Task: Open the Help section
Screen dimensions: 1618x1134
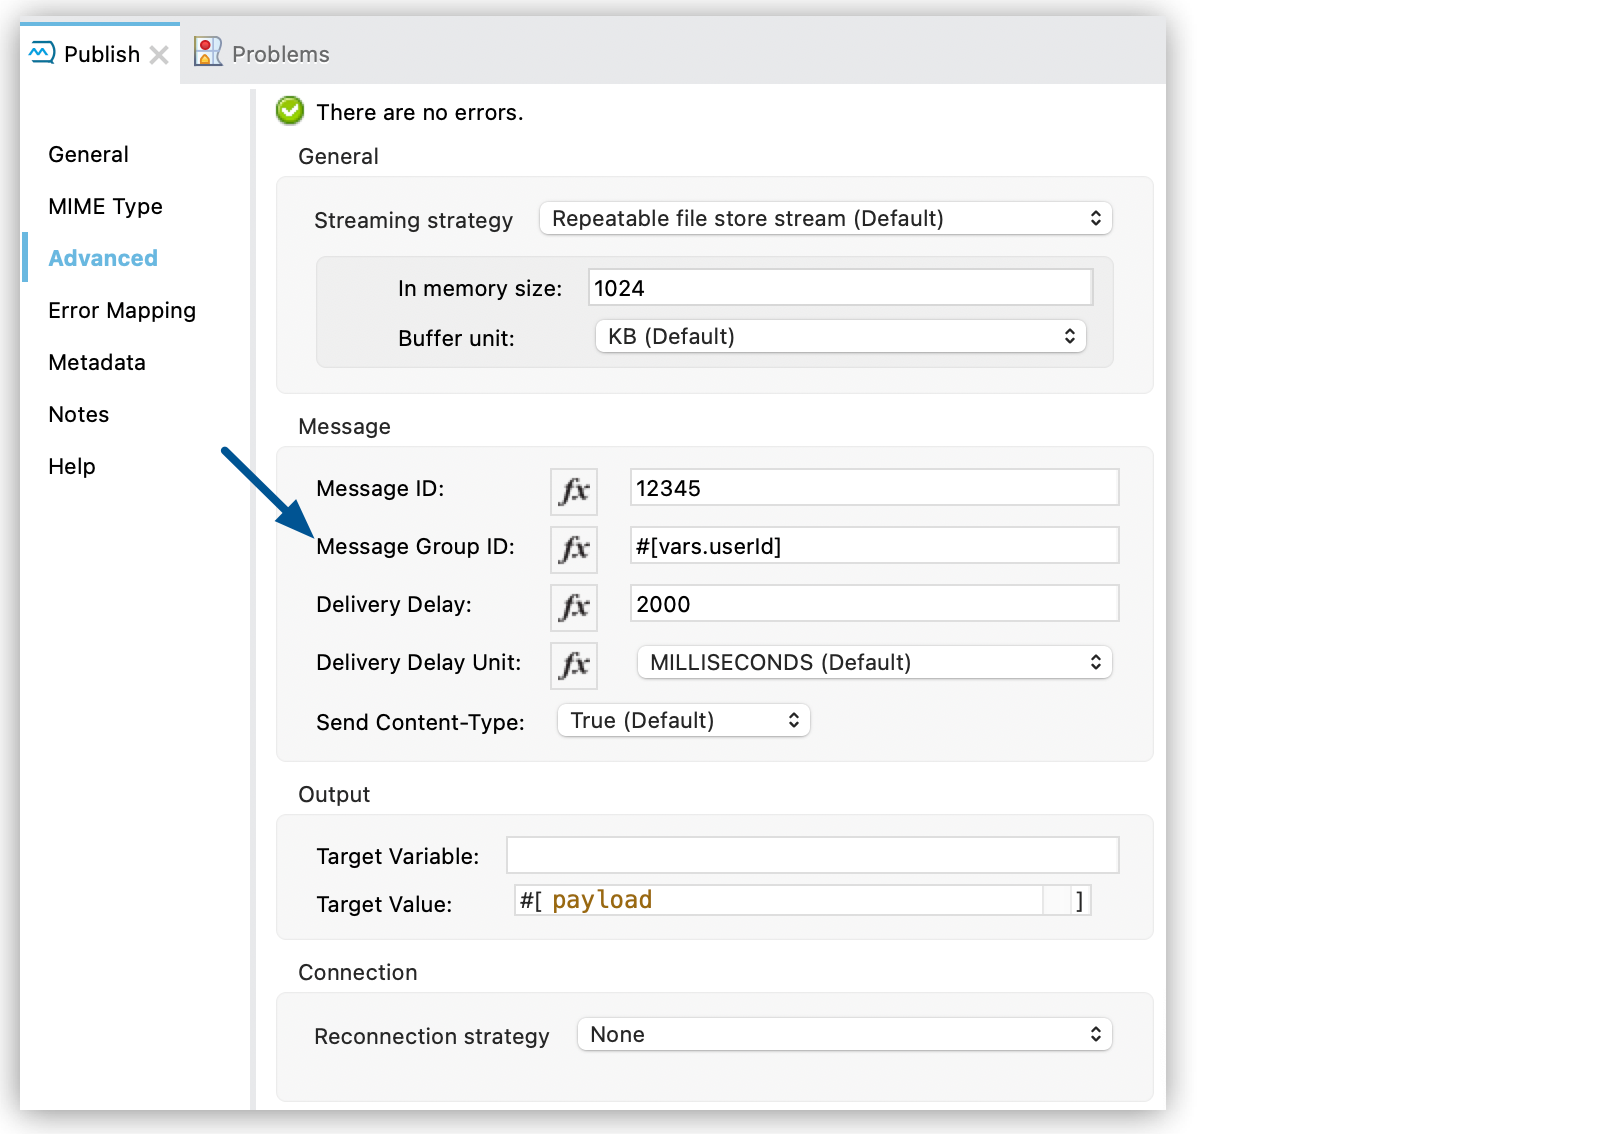Action: (x=71, y=466)
